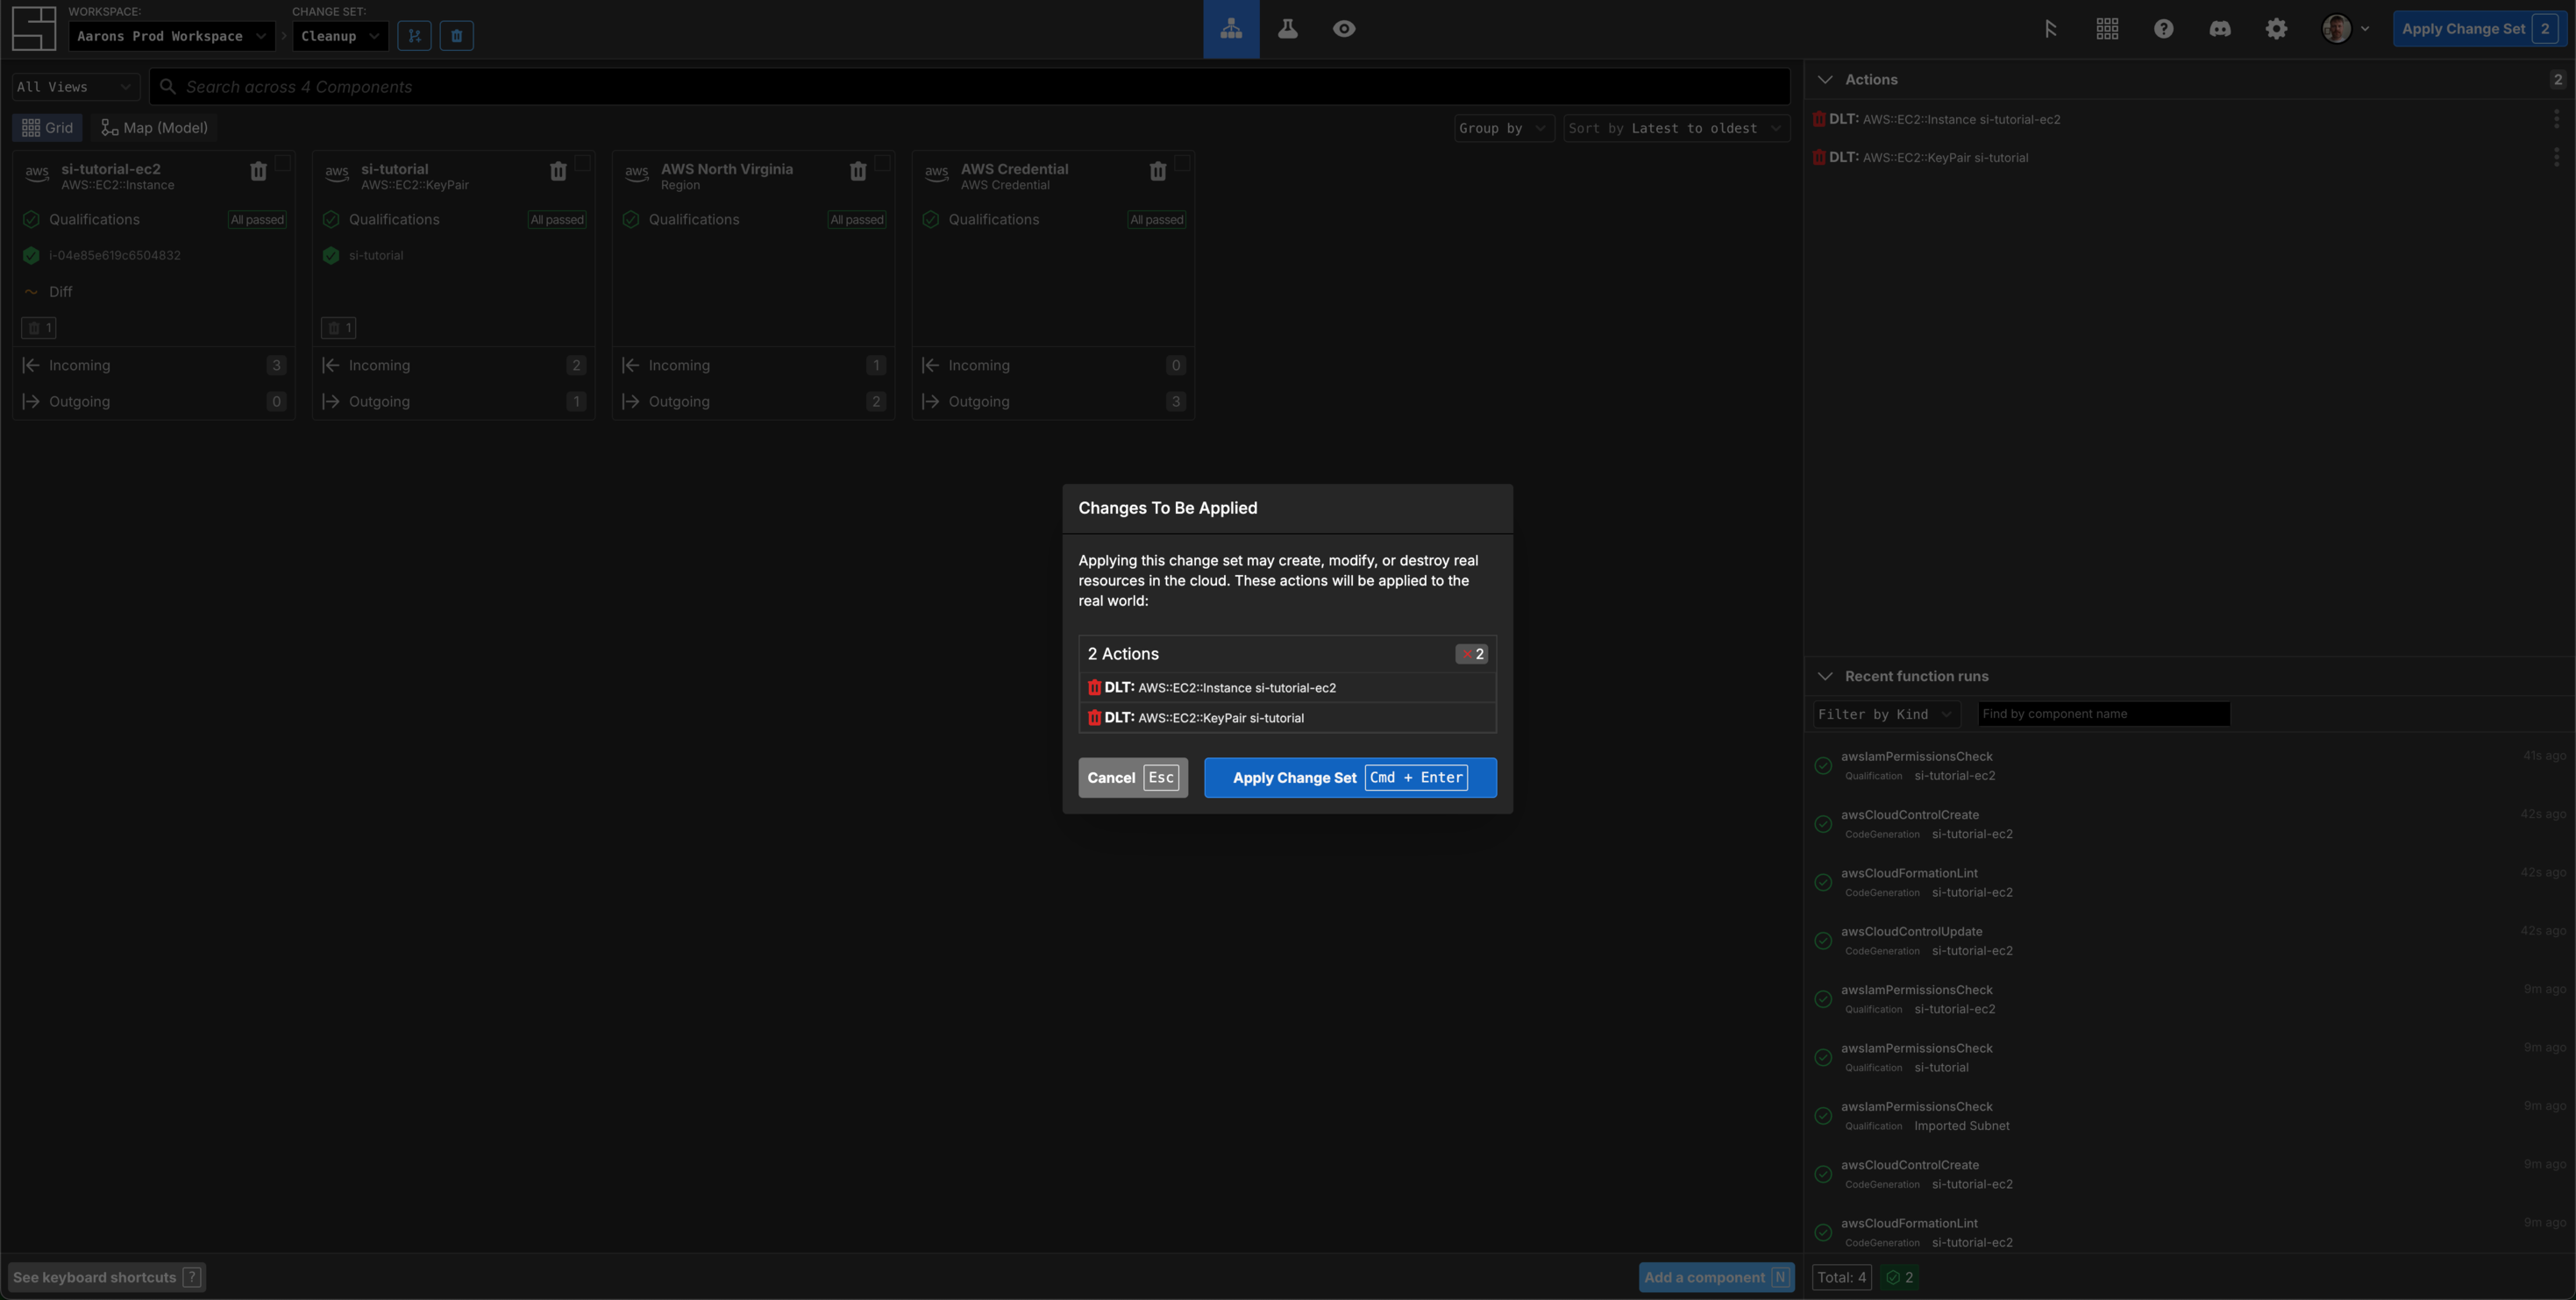Image resolution: width=2576 pixels, height=1300 pixels.
Task: Collapse the Actions panel
Action: pos(1825,79)
